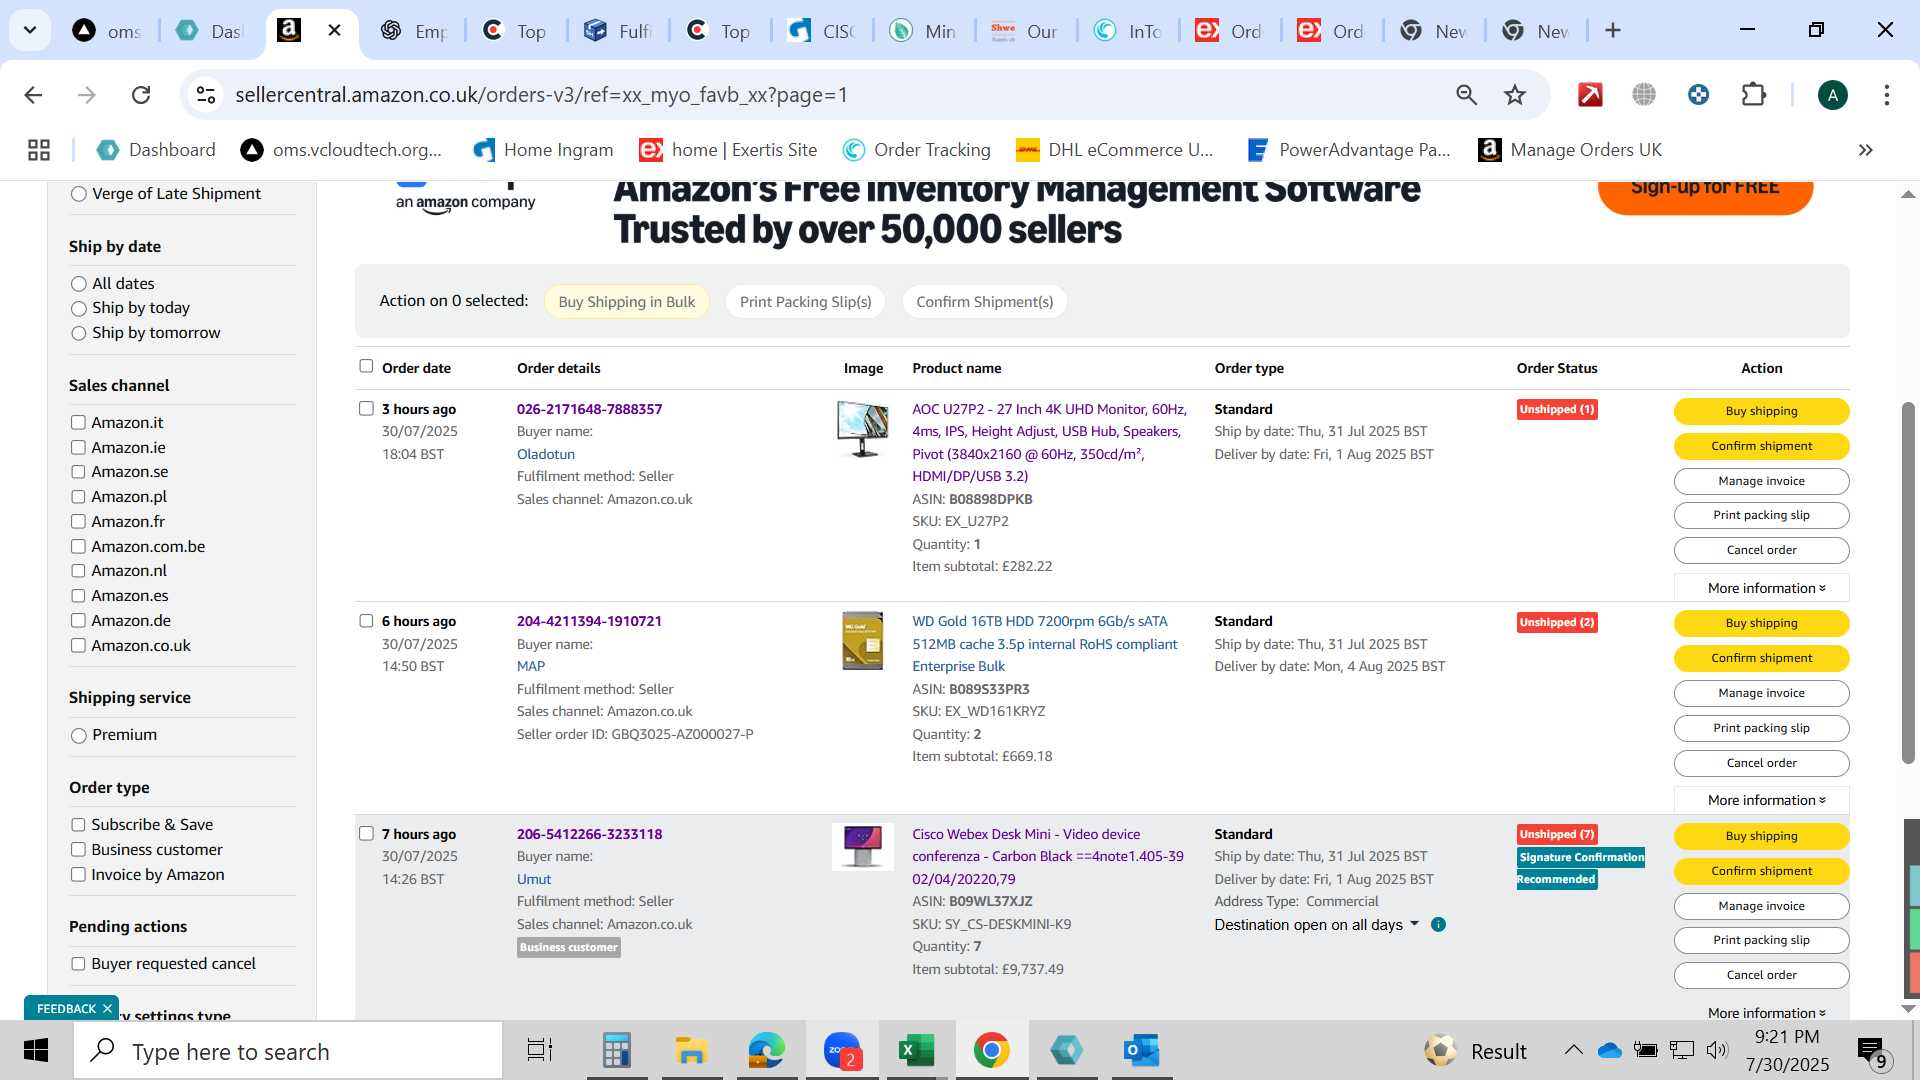Open the Chrome profile avatar A
Viewport: 1920px width, 1080px height.
pos(1832,95)
